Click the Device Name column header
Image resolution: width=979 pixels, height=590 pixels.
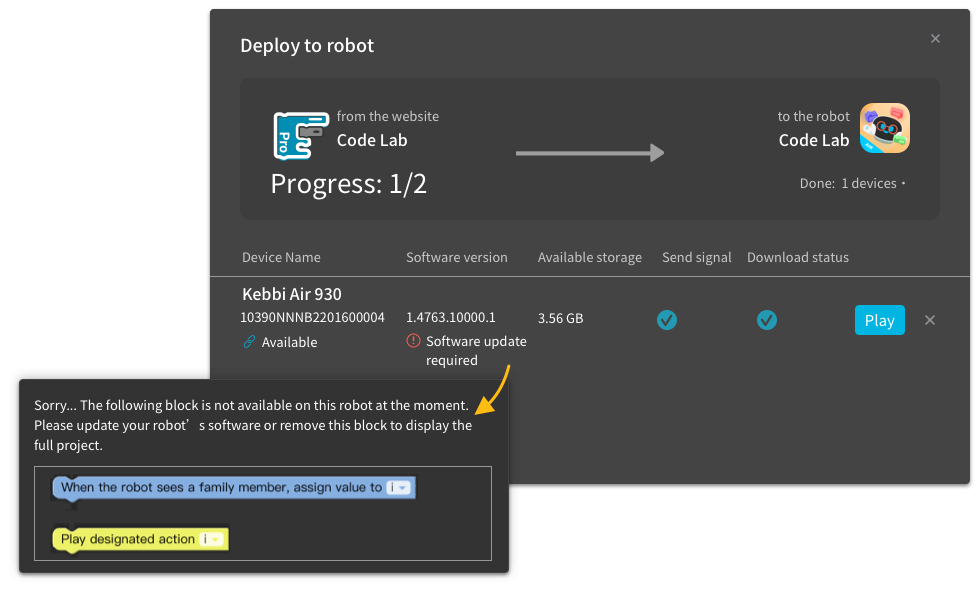pyautogui.click(x=281, y=257)
